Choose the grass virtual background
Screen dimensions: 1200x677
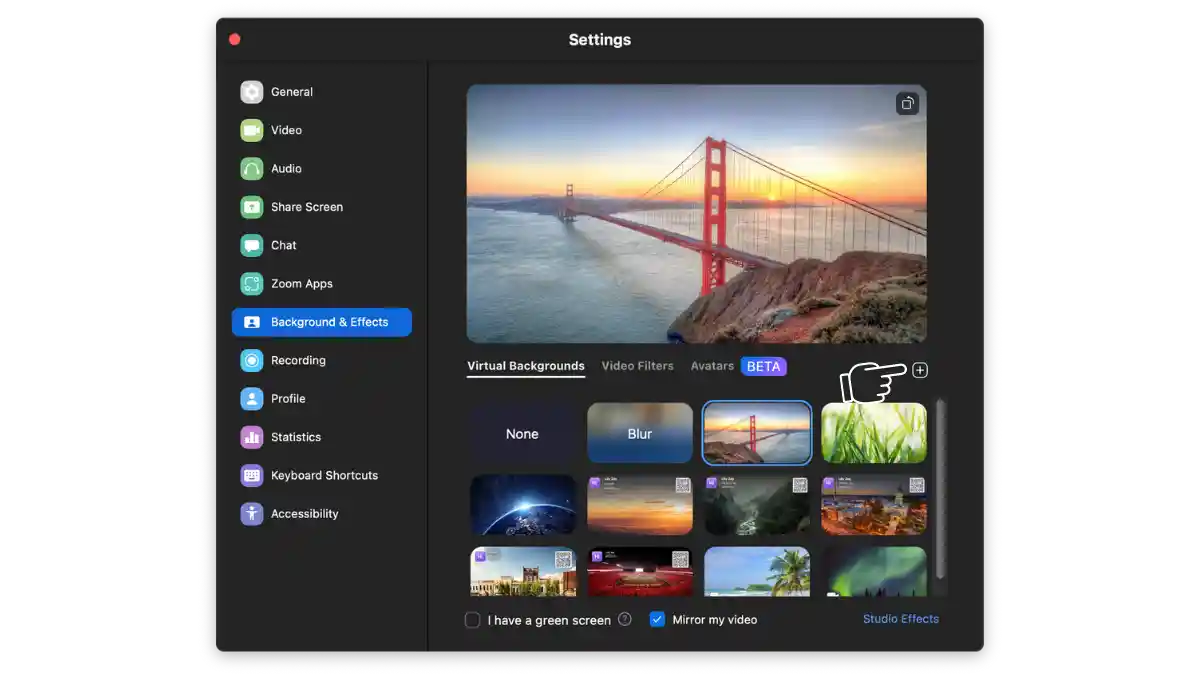click(x=873, y=433)
